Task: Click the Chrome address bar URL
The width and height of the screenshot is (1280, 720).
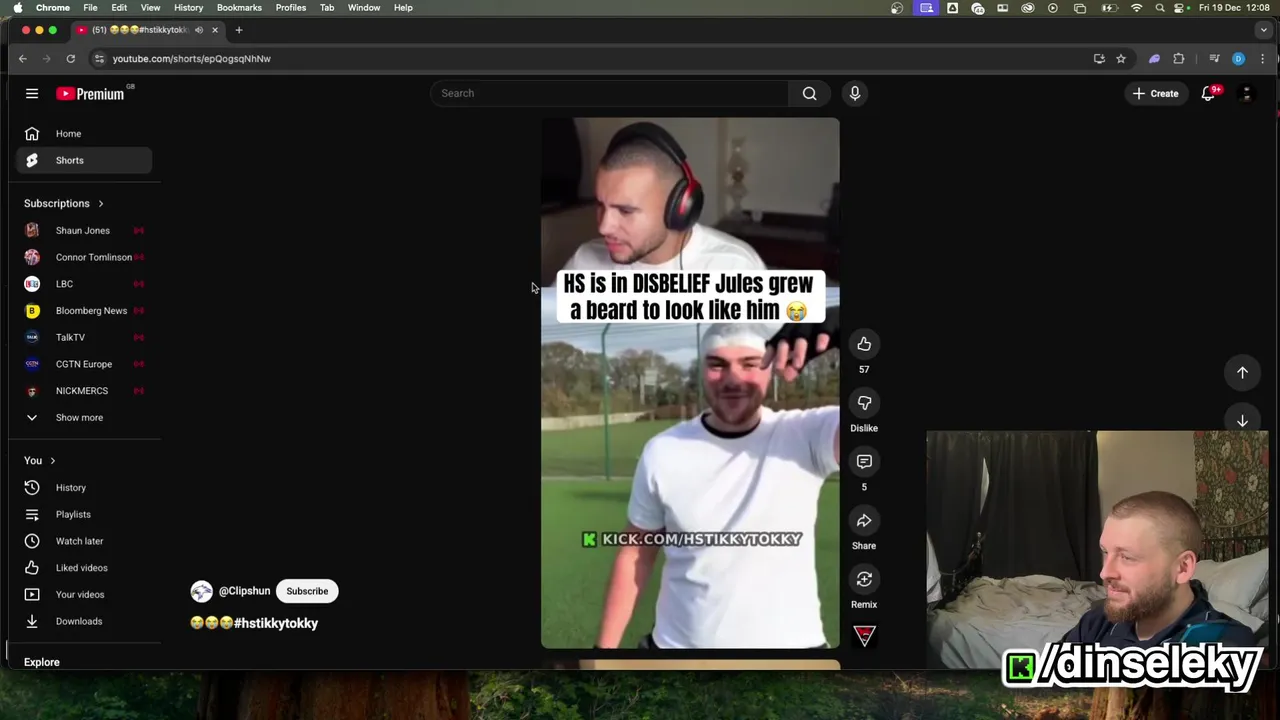Action: point(191,58)
